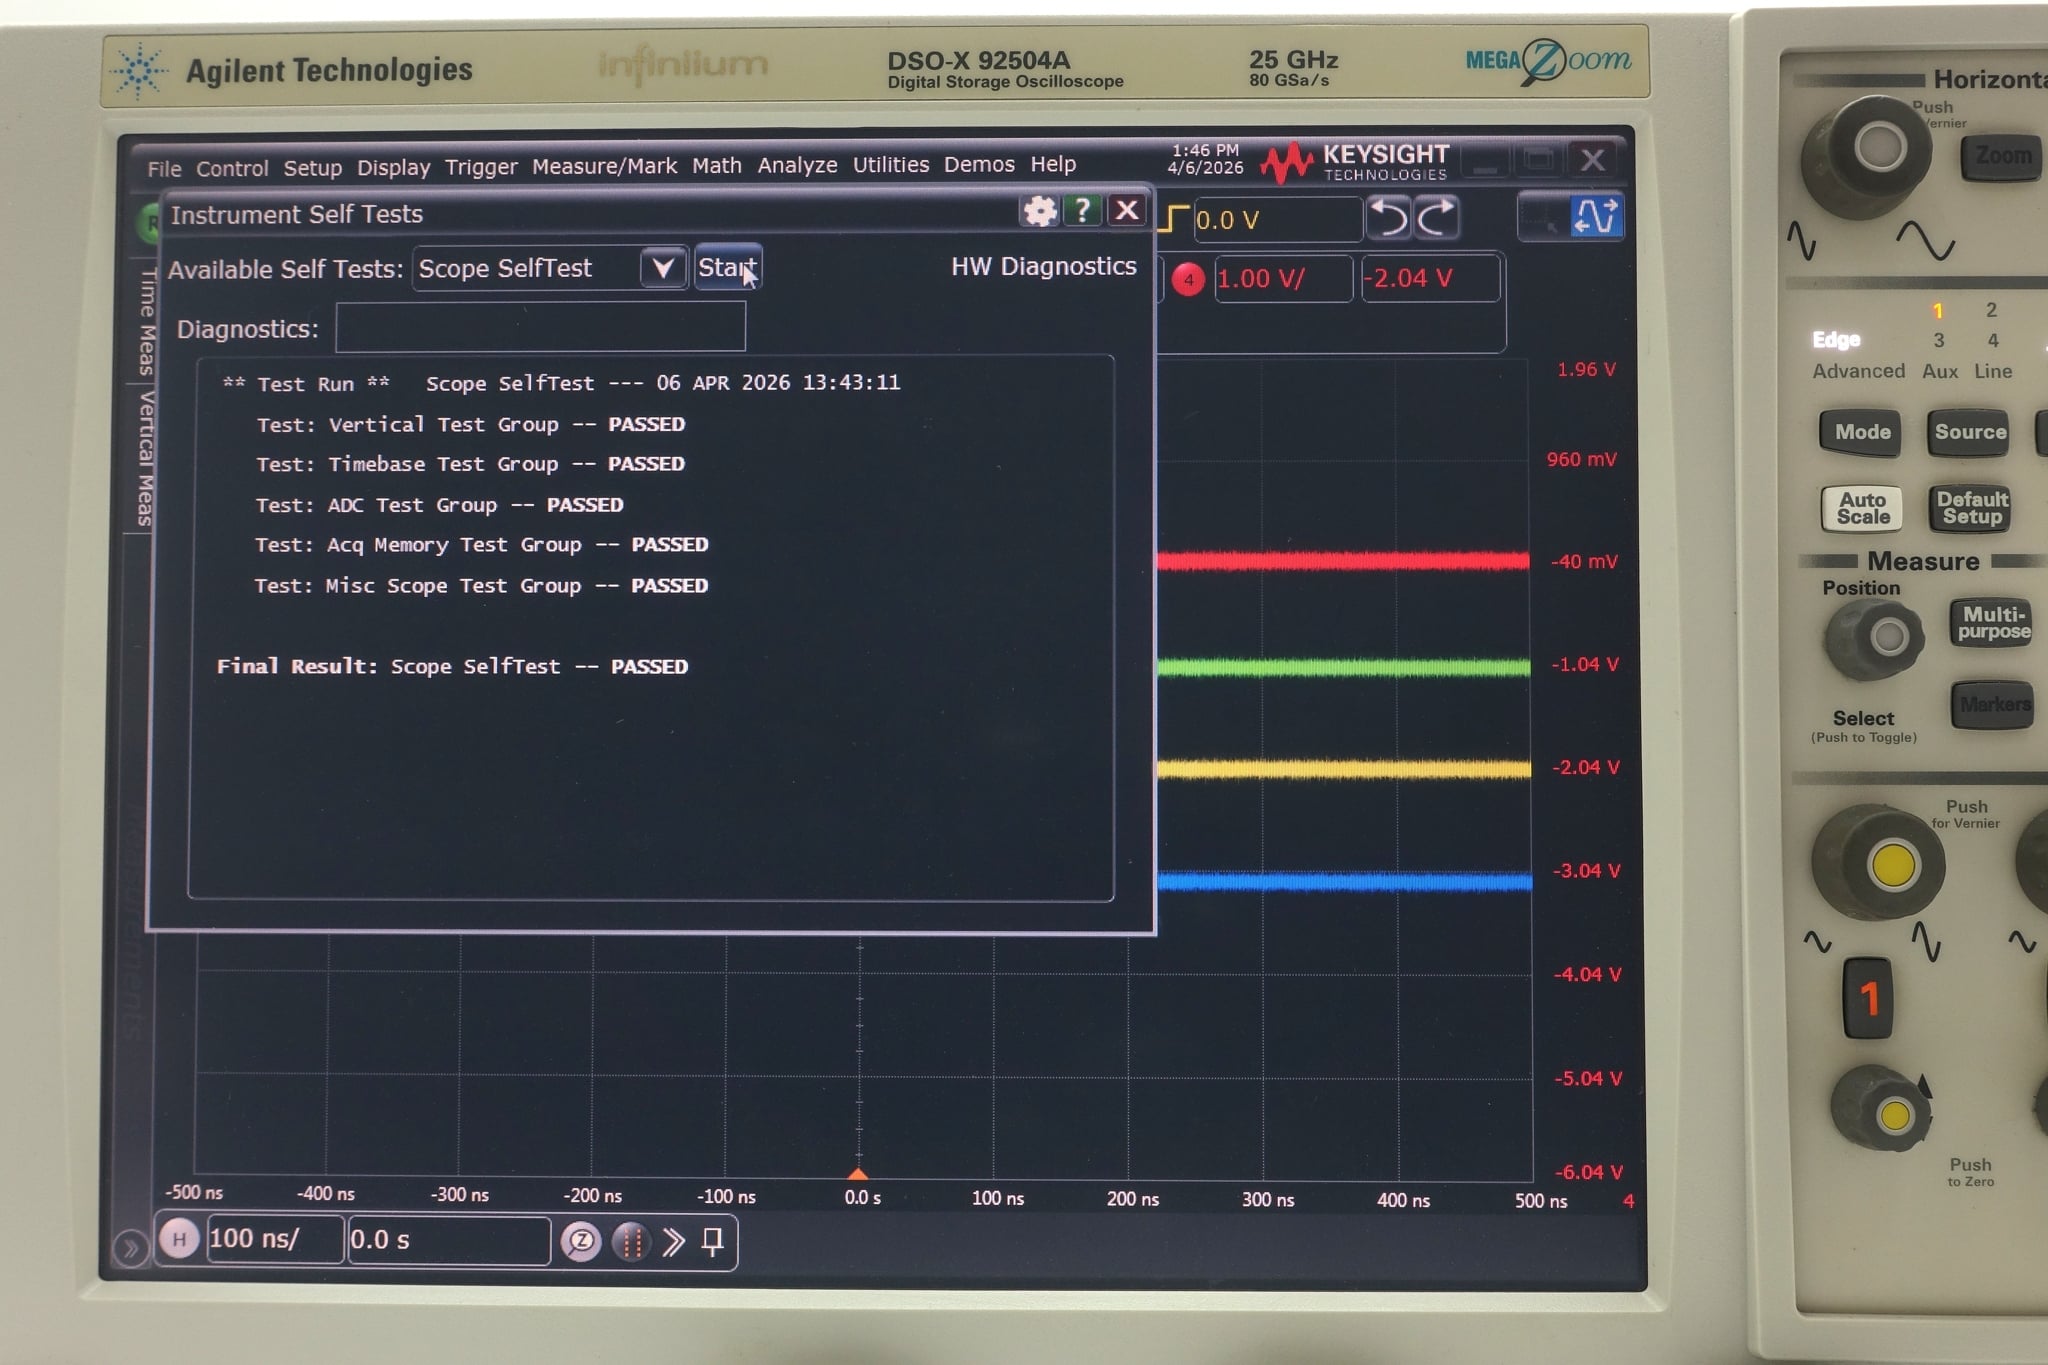Start the selected self test

click(x=728, y=267)
